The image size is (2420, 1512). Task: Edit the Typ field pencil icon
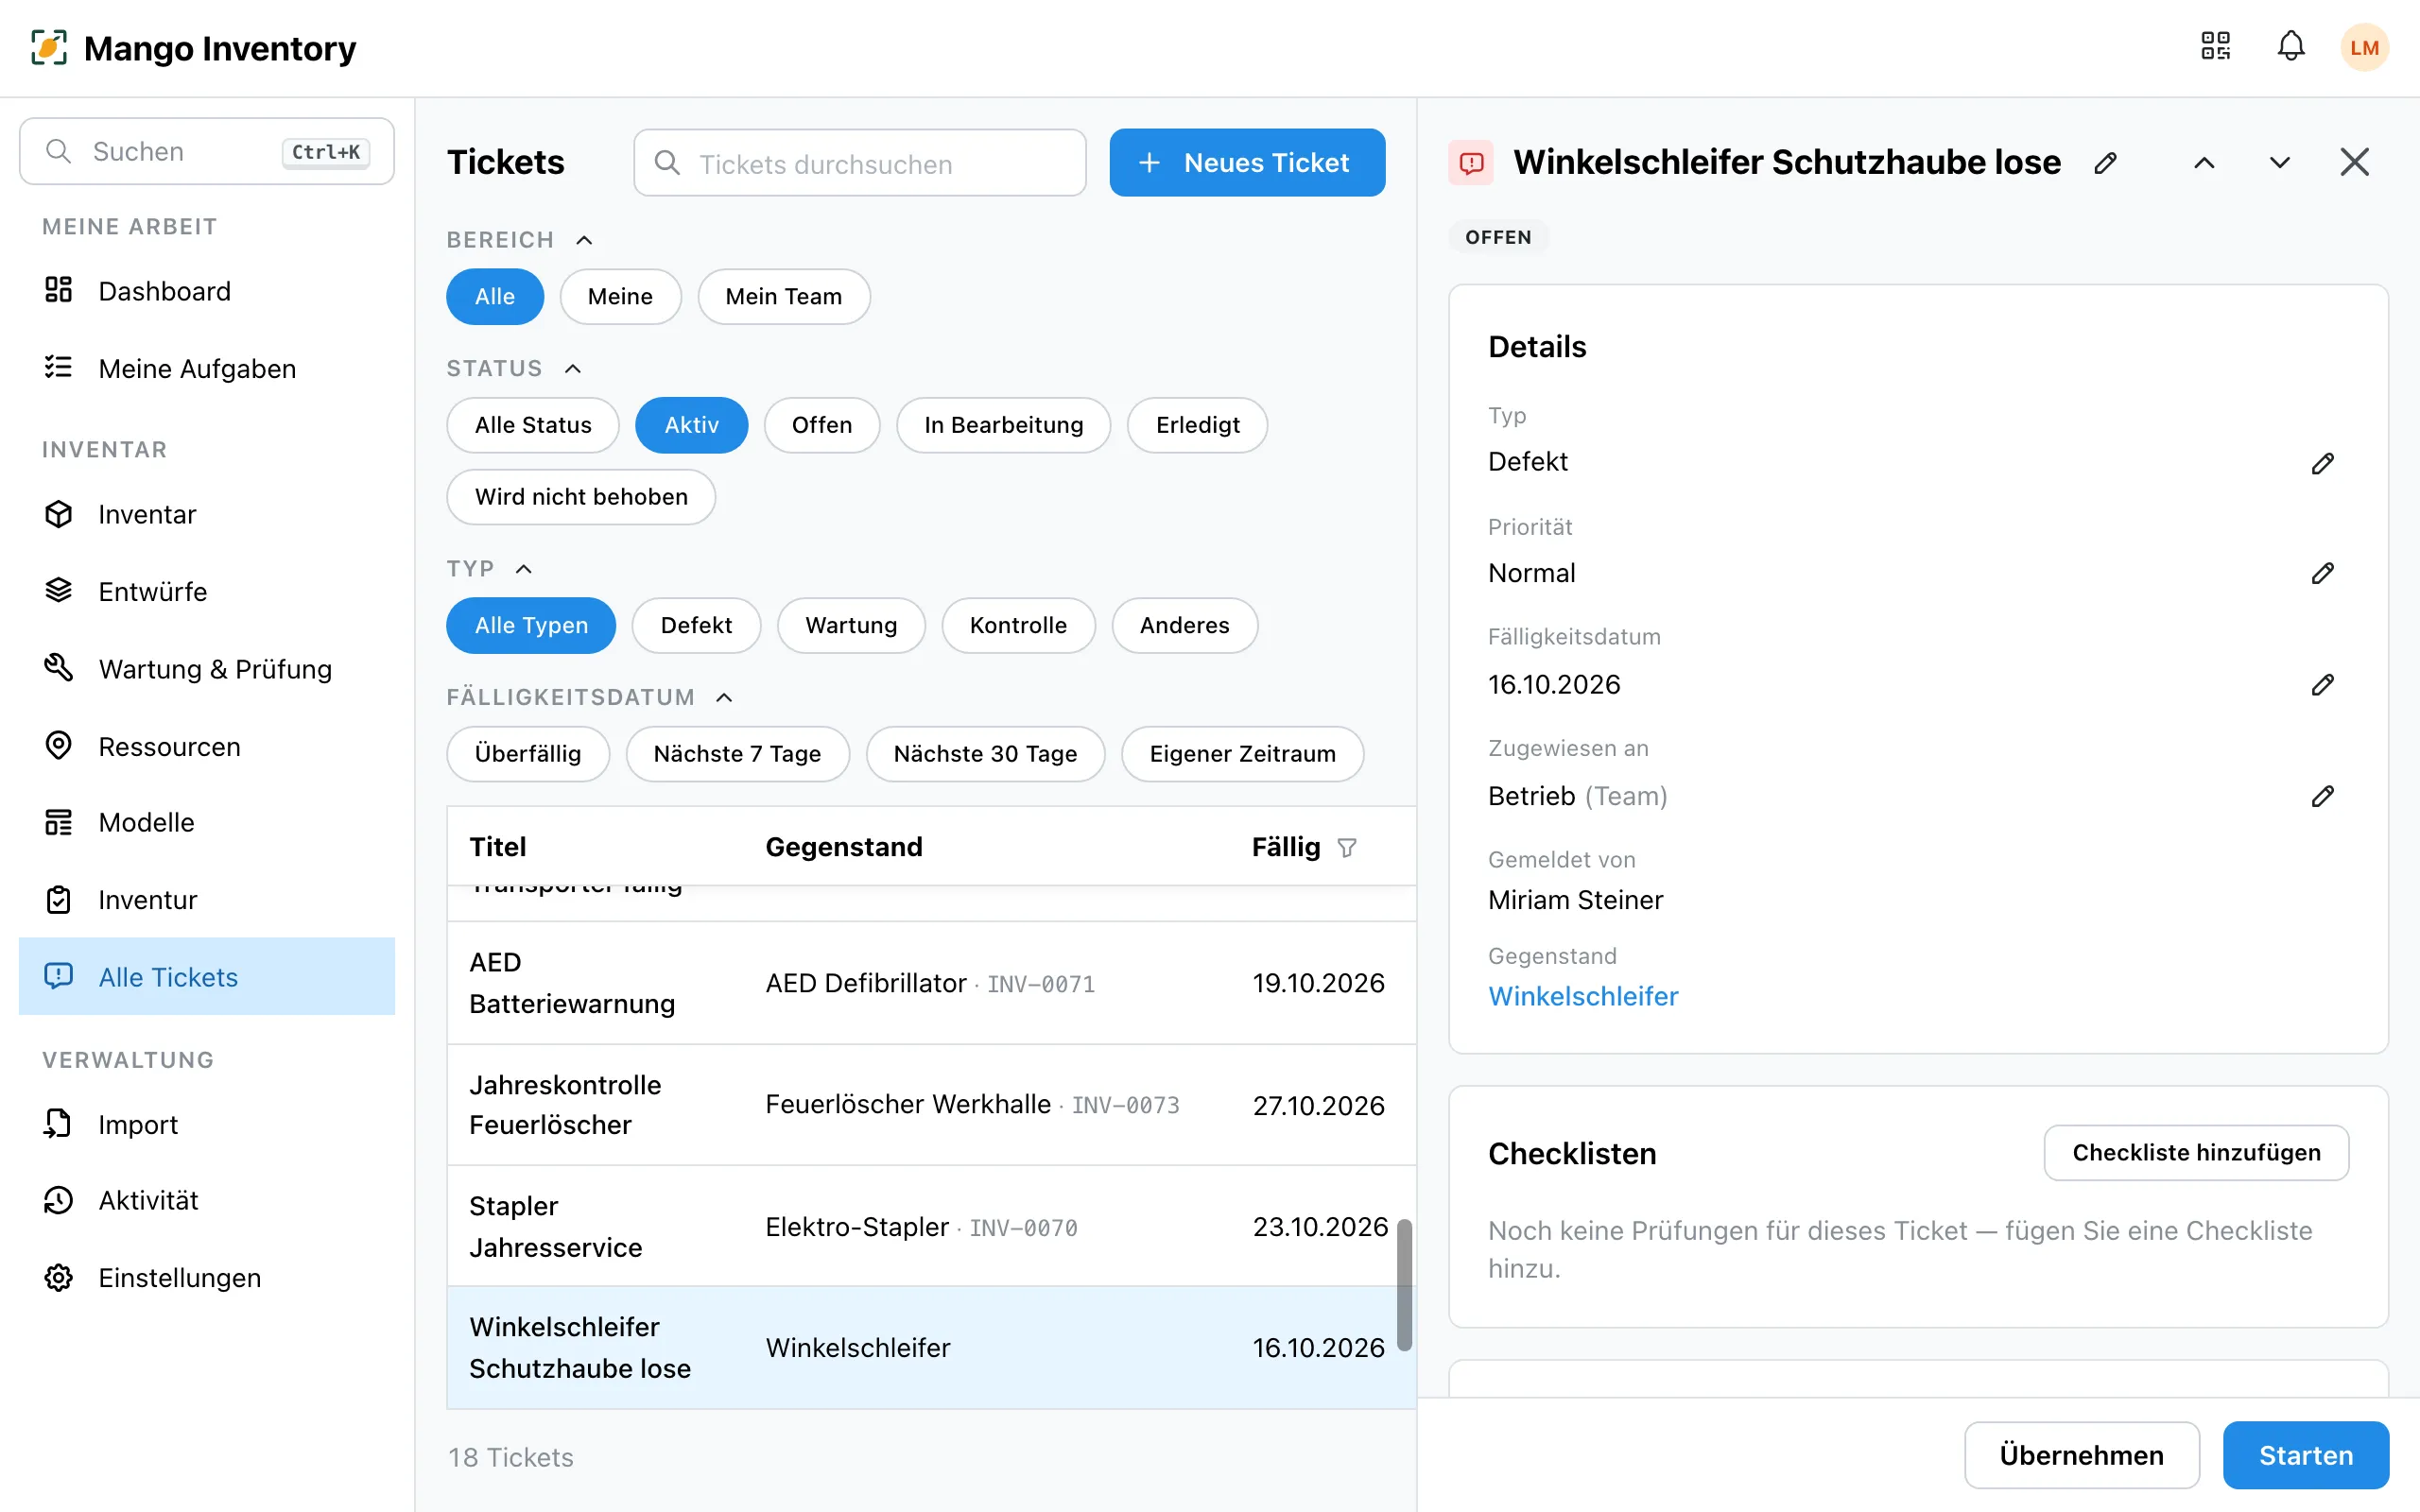click(x=2322, y=463)
